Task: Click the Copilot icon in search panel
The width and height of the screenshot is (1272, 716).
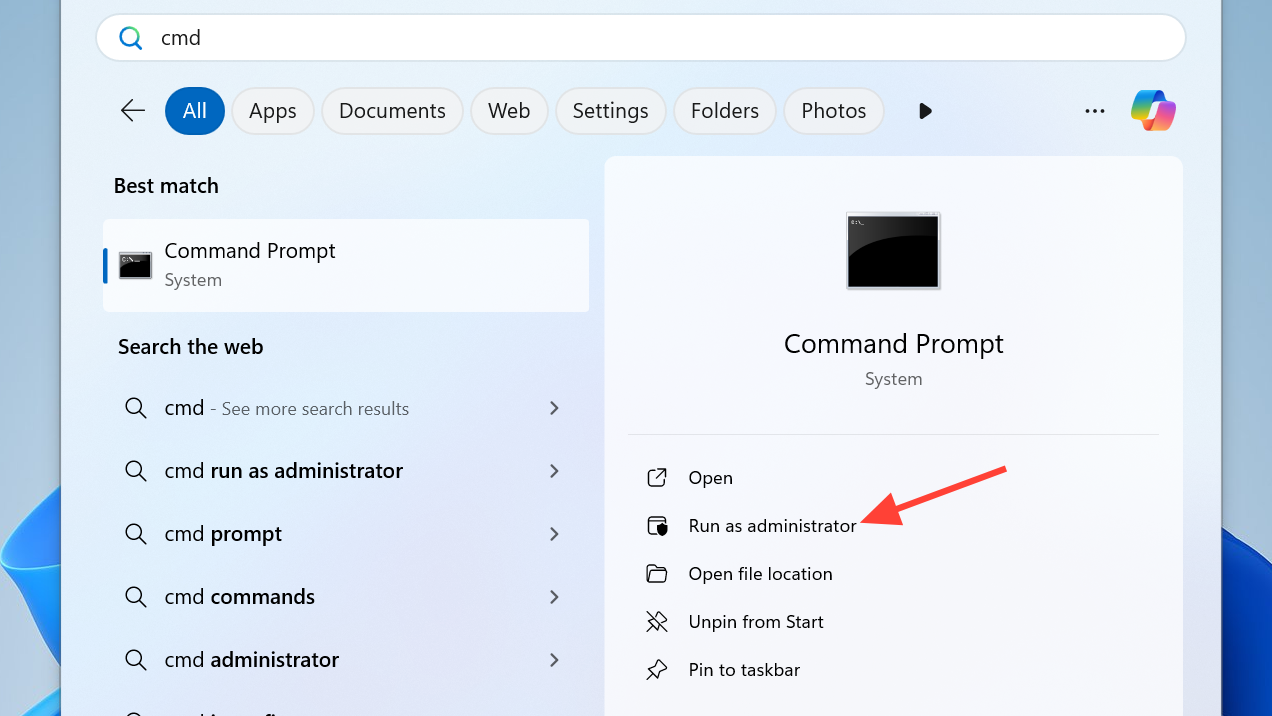Action: [x=1153, y=110]
